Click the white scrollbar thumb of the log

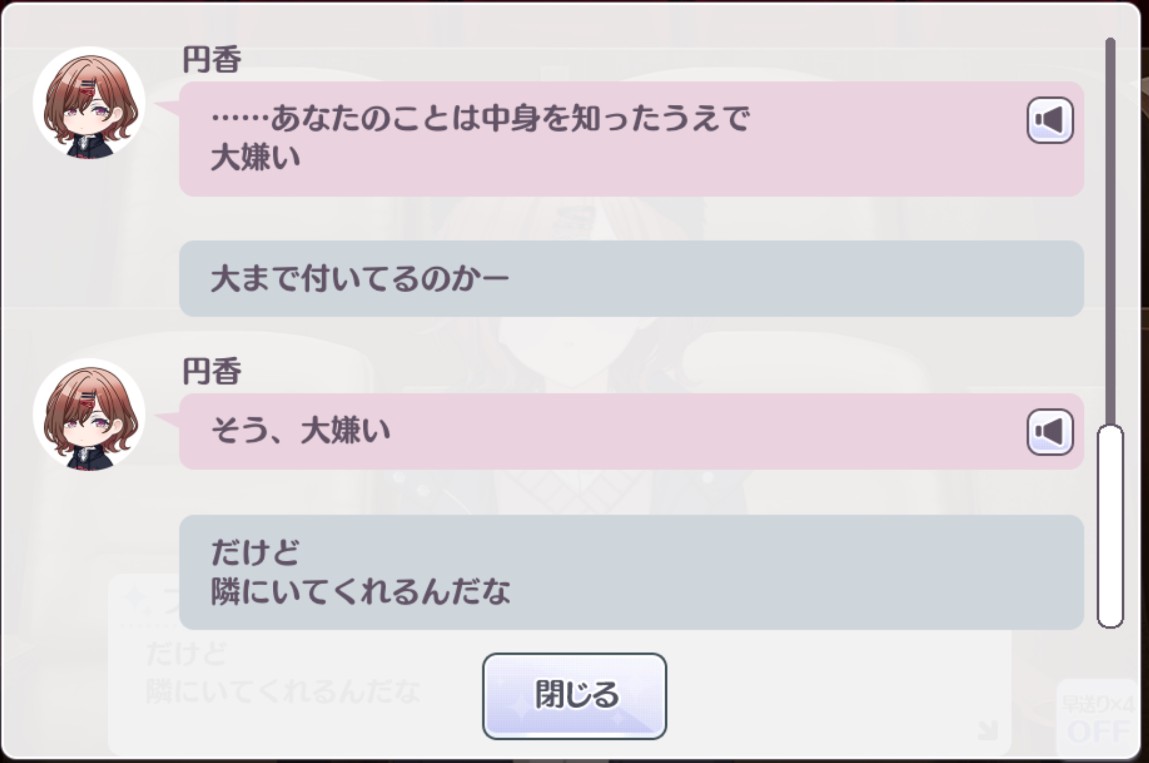coord(1110,525)
